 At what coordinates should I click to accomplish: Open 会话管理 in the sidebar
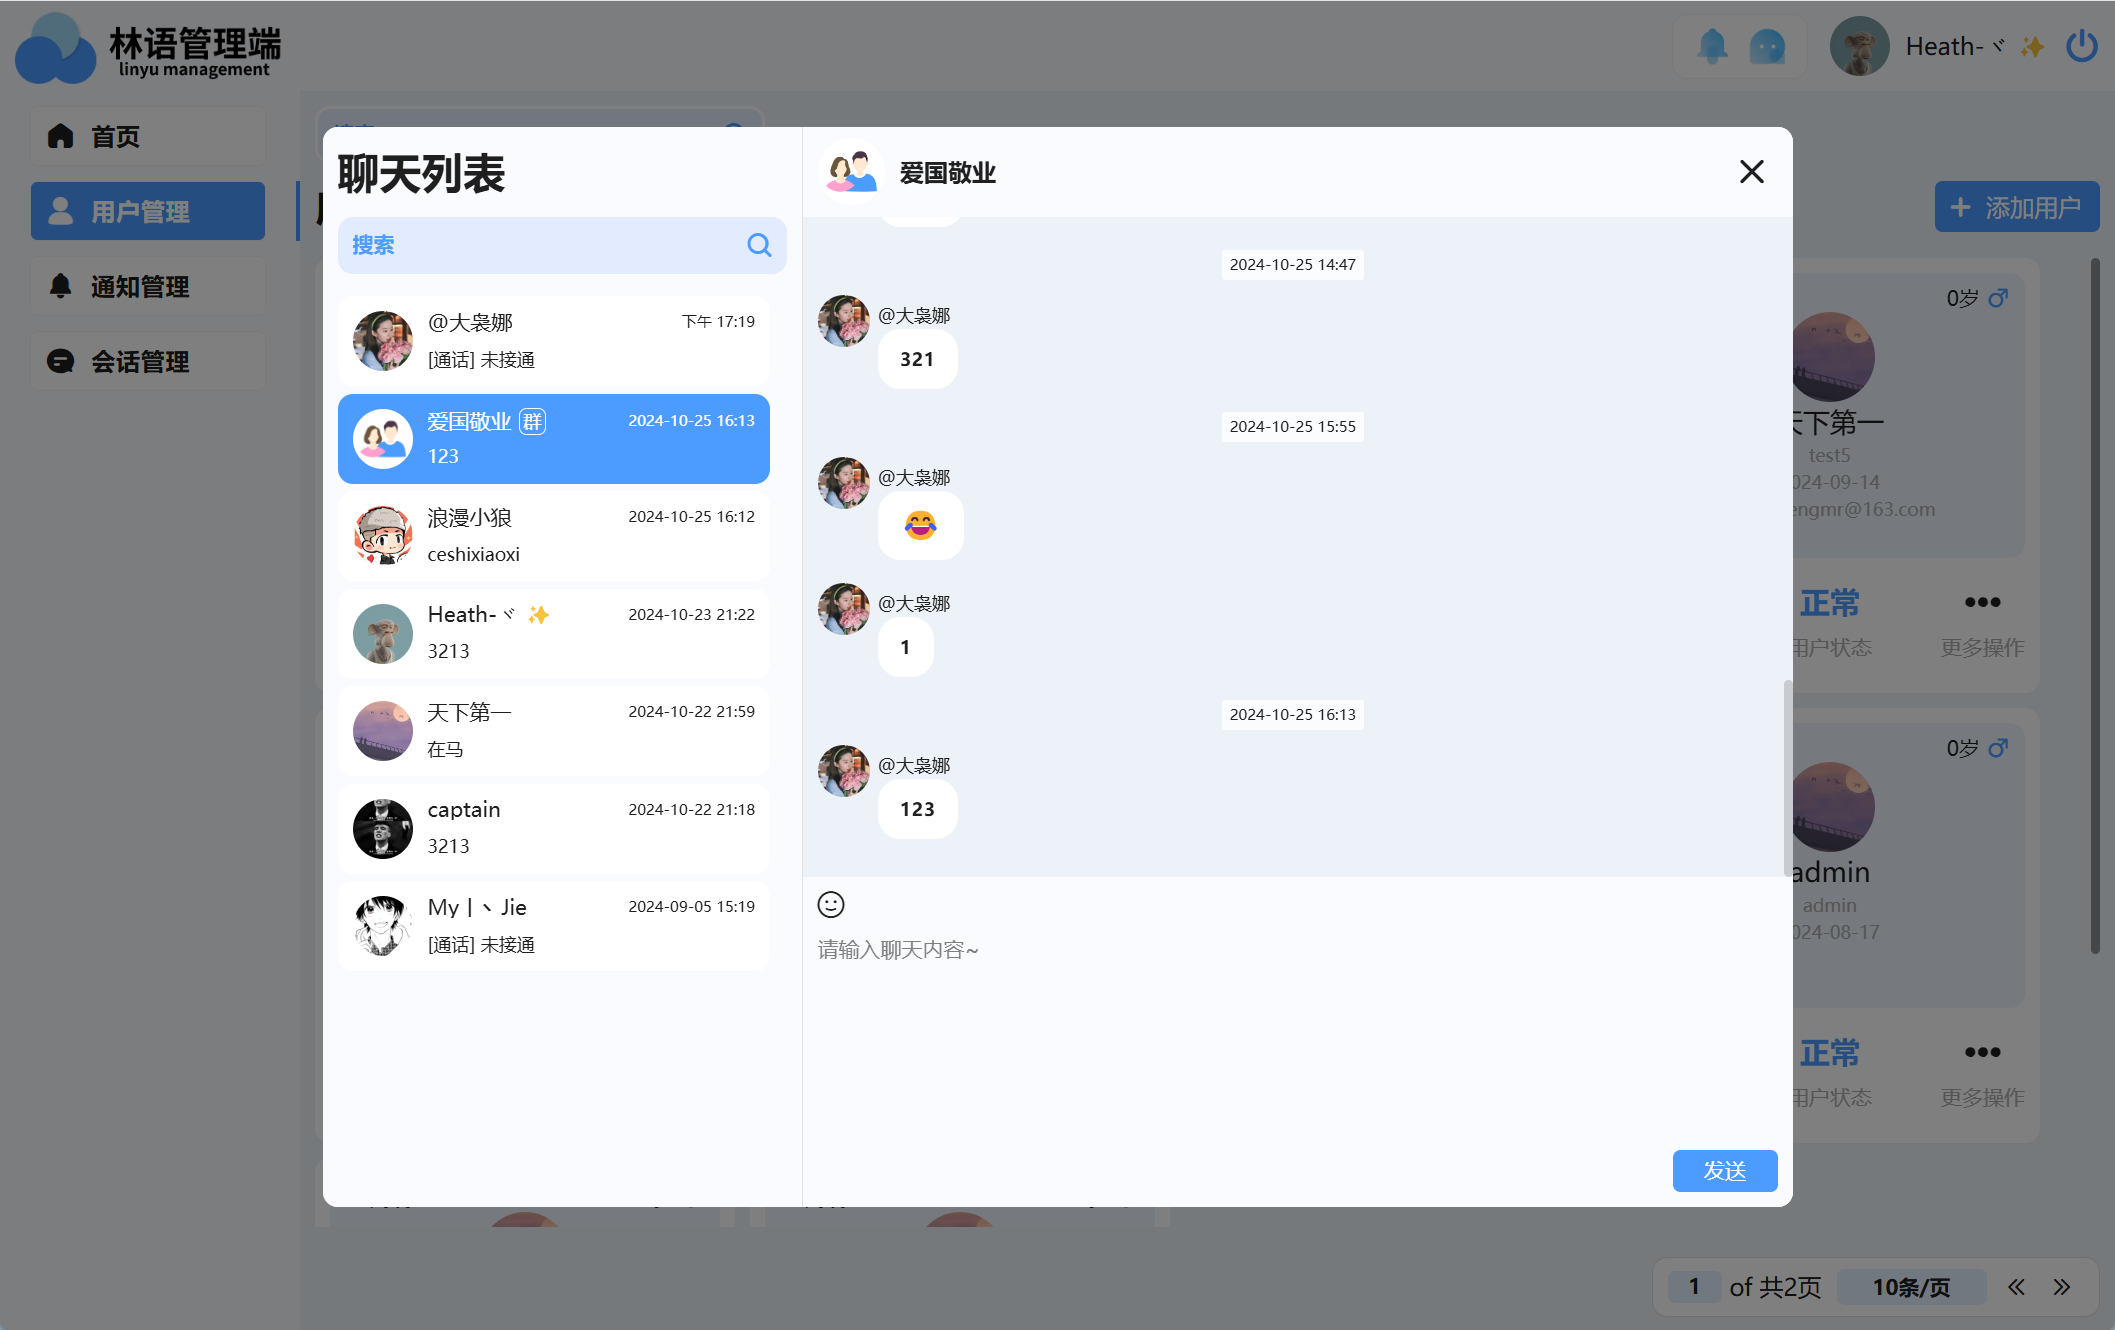(x=148, y=361)
